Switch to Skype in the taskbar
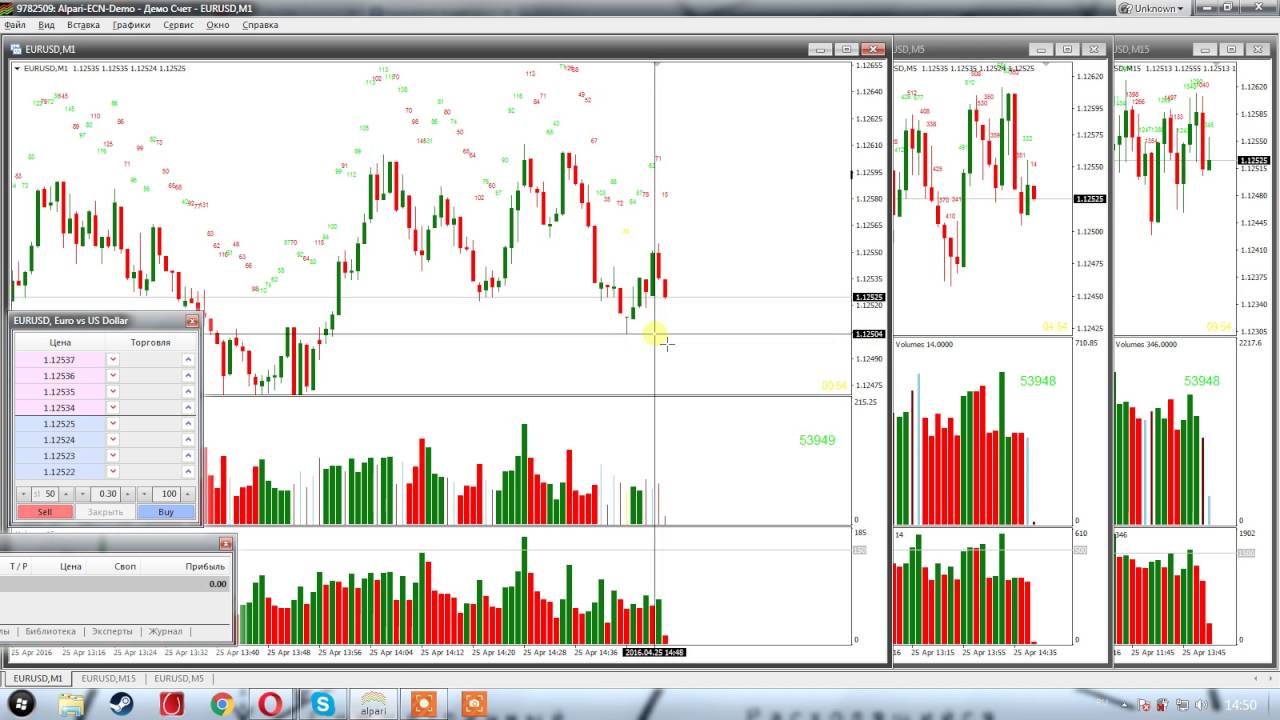The width and height of the screenshot is (1280, 720). point(322,704)
